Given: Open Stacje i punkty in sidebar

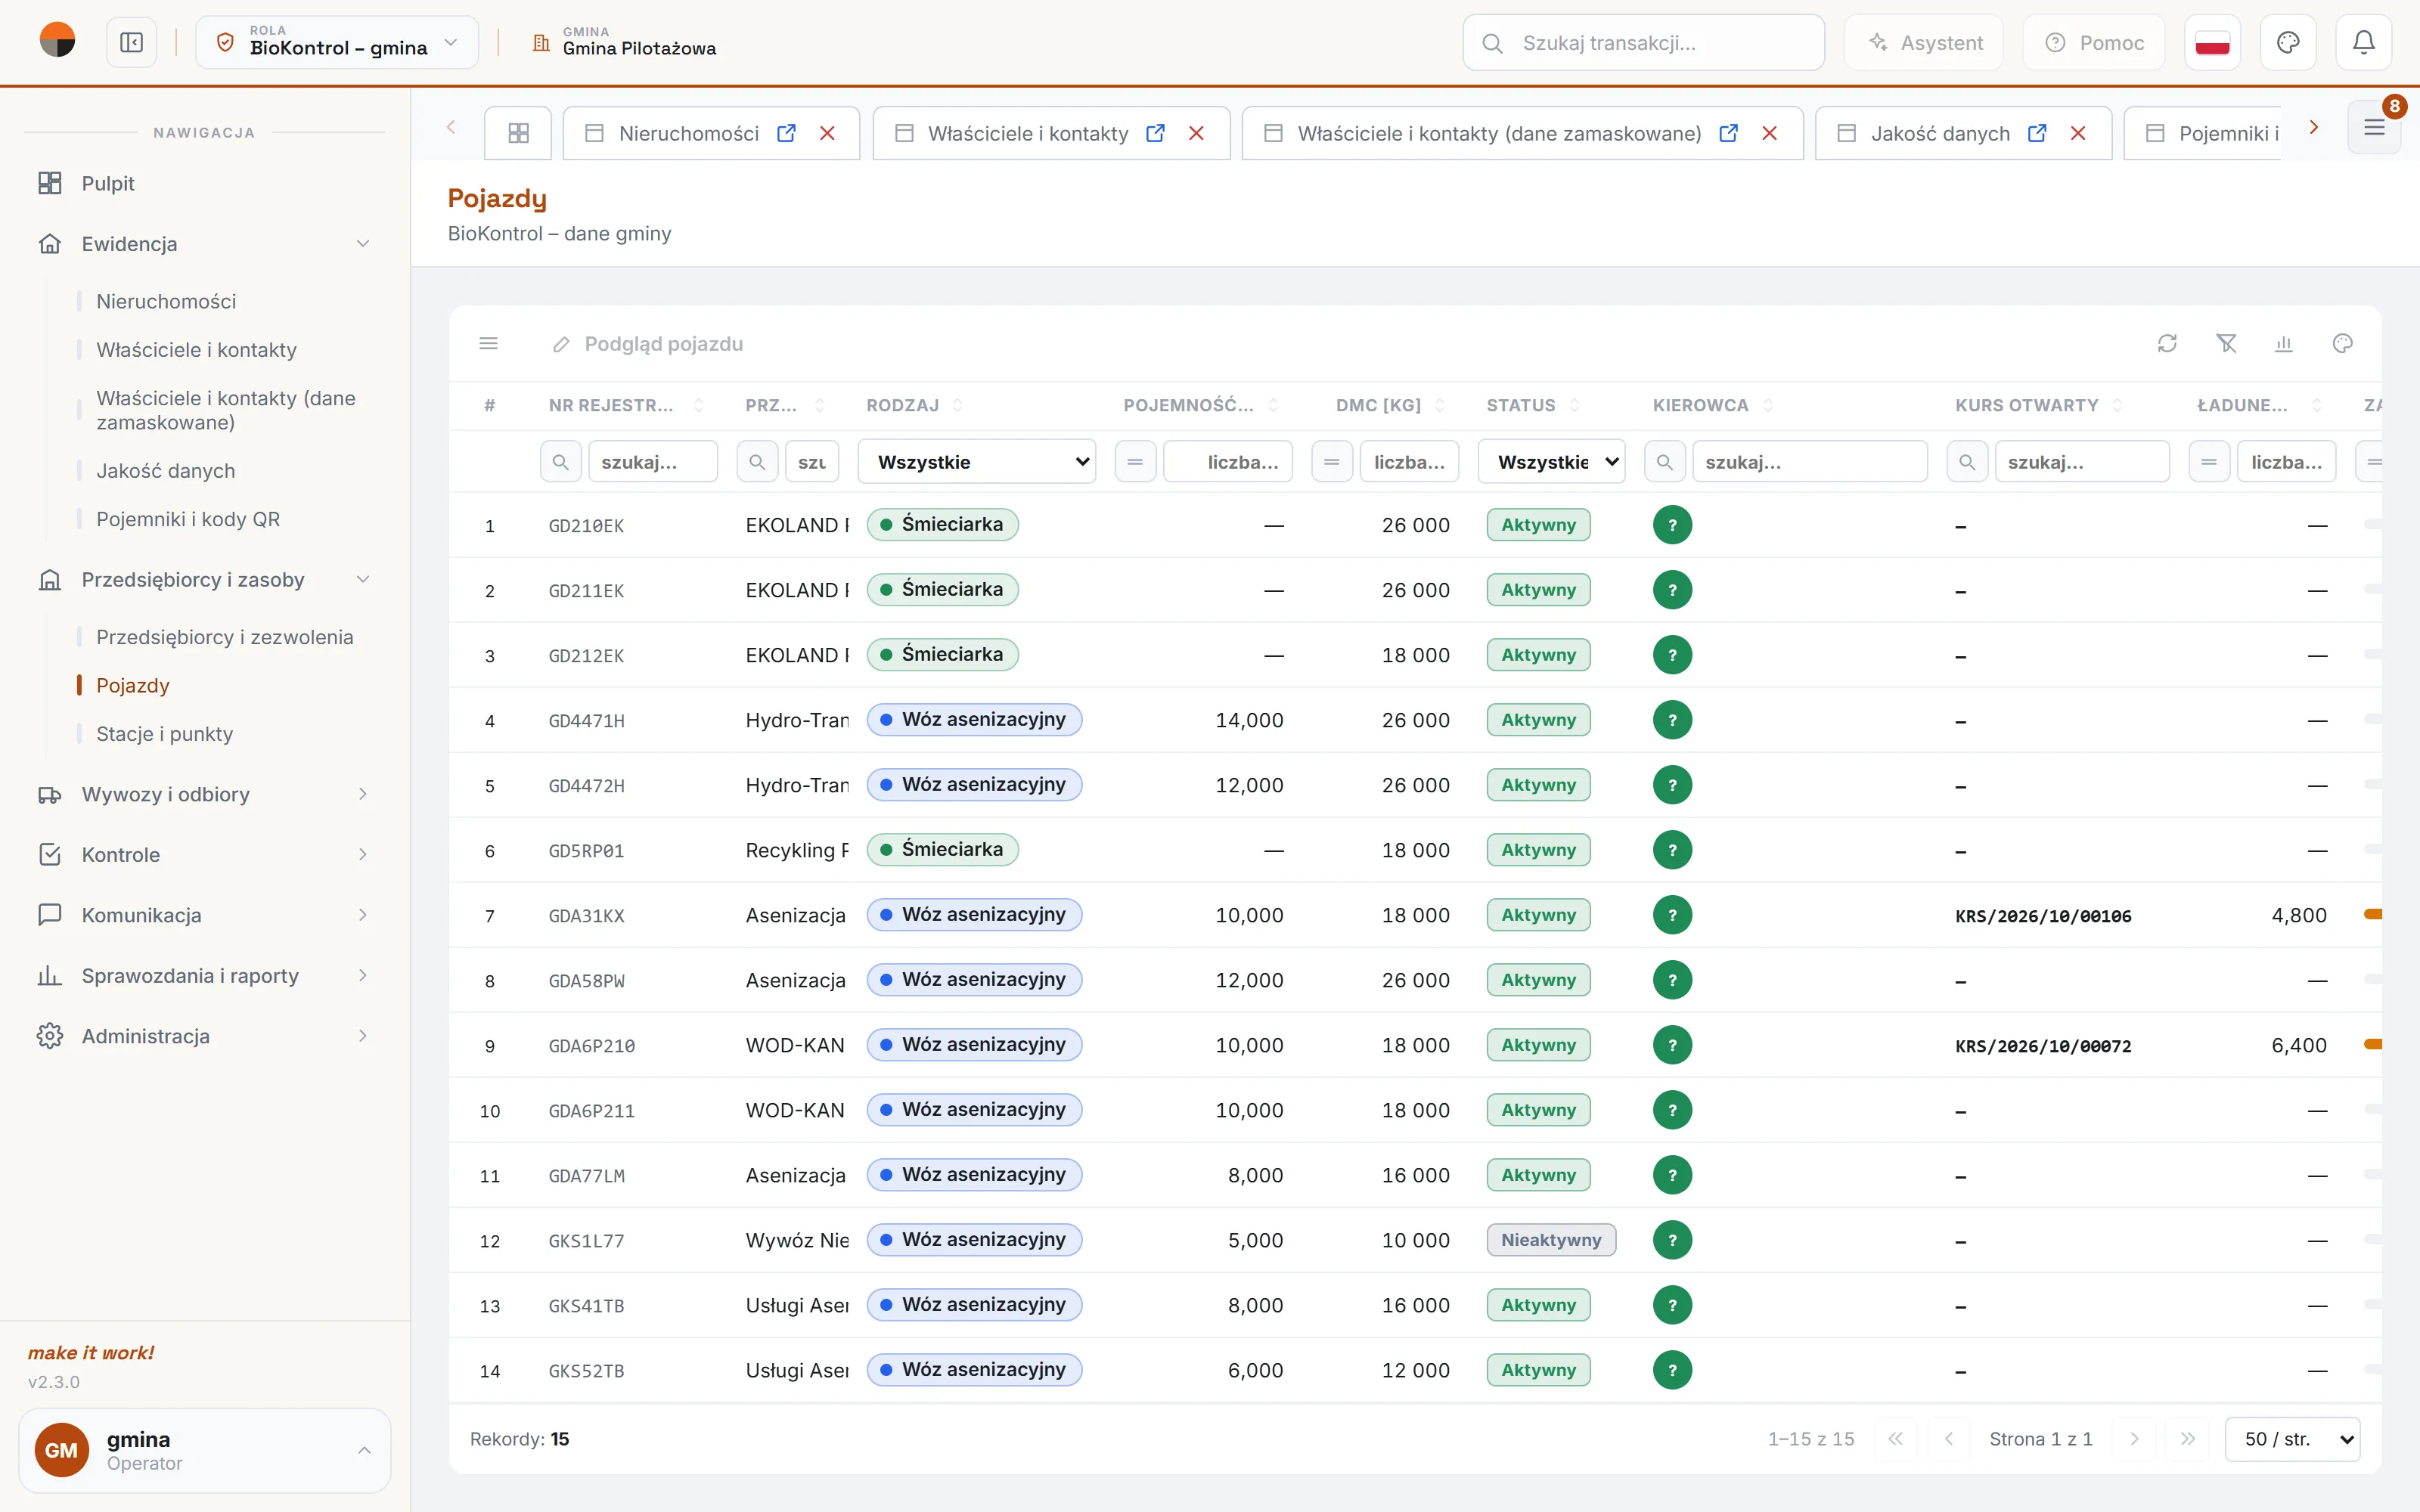Looking at the screenshot, I should coord(164,734).
